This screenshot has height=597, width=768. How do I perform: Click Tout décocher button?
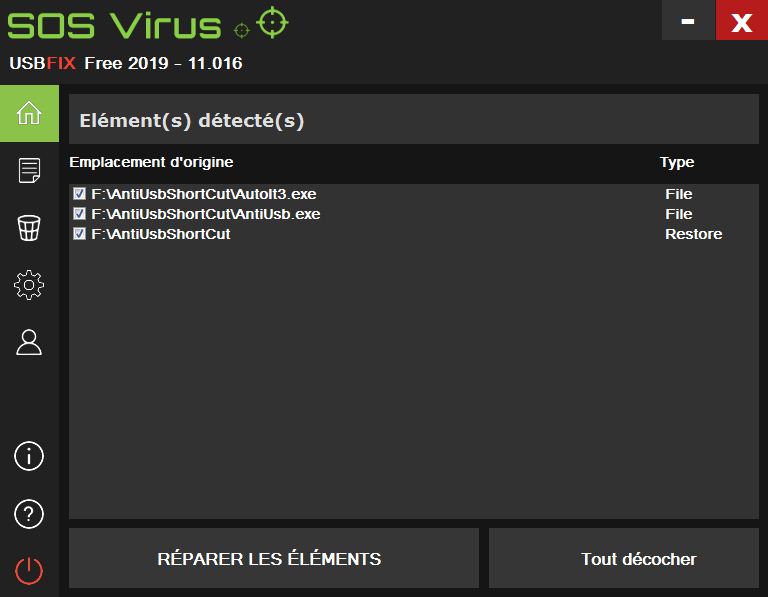(624, 558)
